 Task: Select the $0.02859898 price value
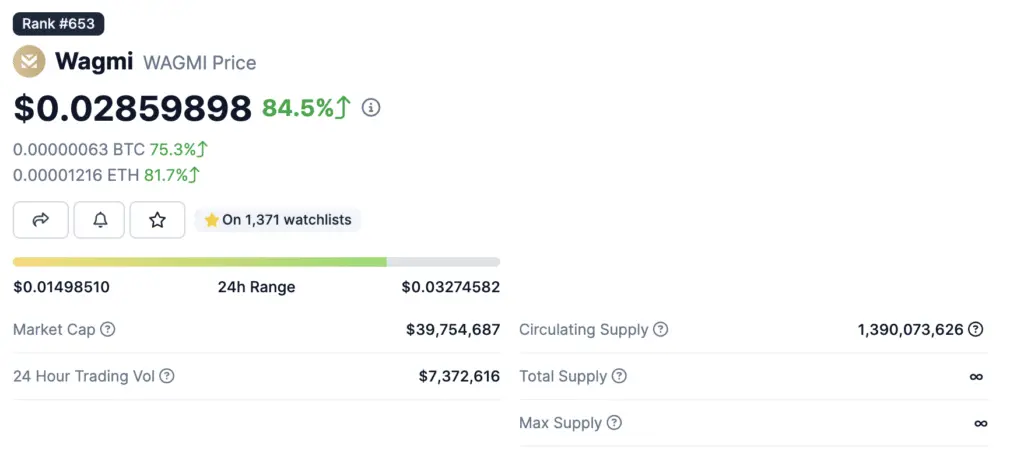pos(133,108)
